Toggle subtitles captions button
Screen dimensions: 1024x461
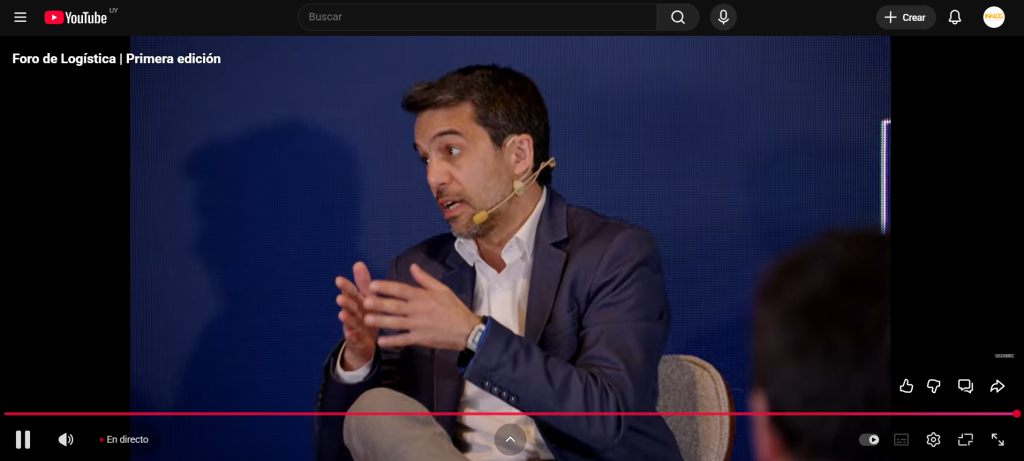click(901, 439)
